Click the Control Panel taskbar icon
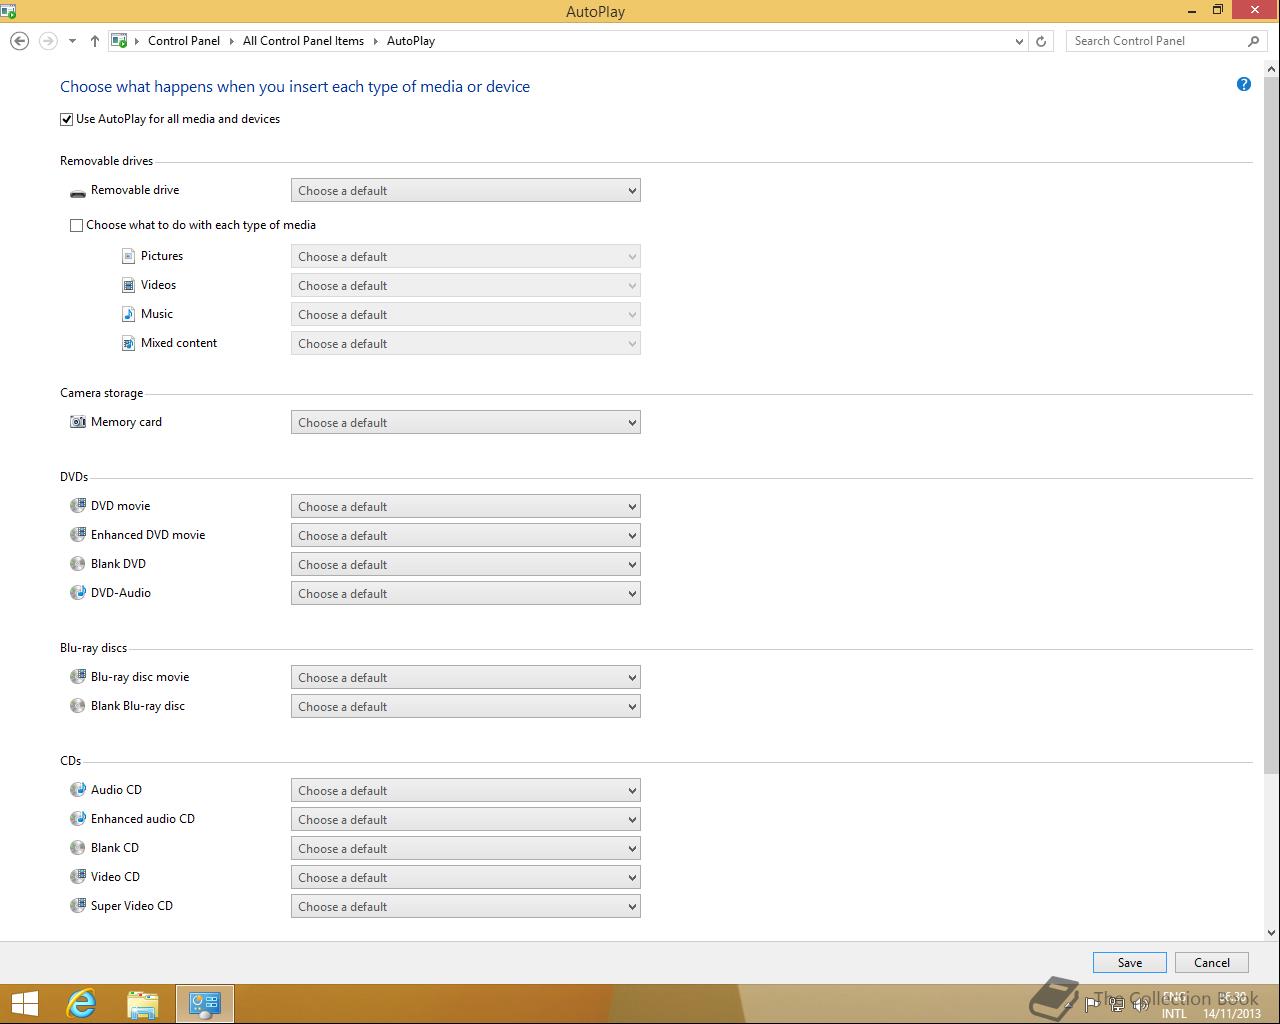This screenshot has height=1024, width=1280. pyautogui.click(x=205, y=1004)
